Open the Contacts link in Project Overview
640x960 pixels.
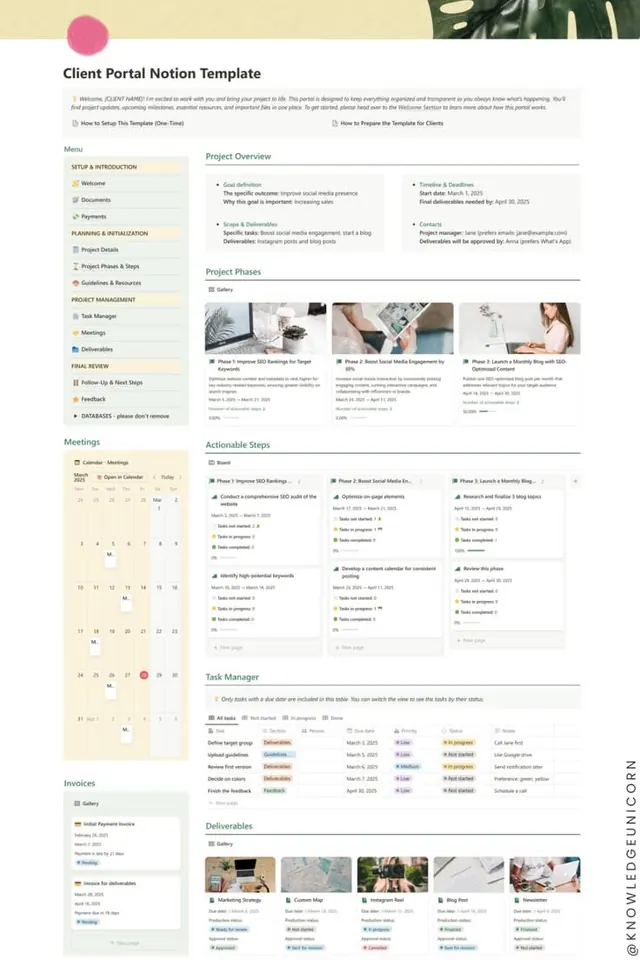pos(430,224)
